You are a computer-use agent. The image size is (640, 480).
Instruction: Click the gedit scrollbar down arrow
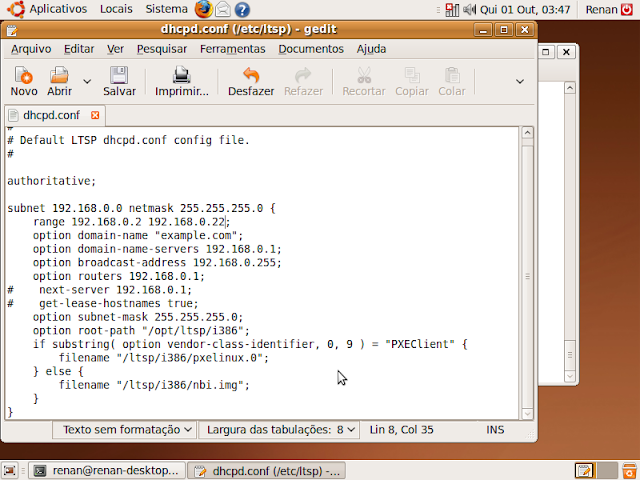pos(527,413)
